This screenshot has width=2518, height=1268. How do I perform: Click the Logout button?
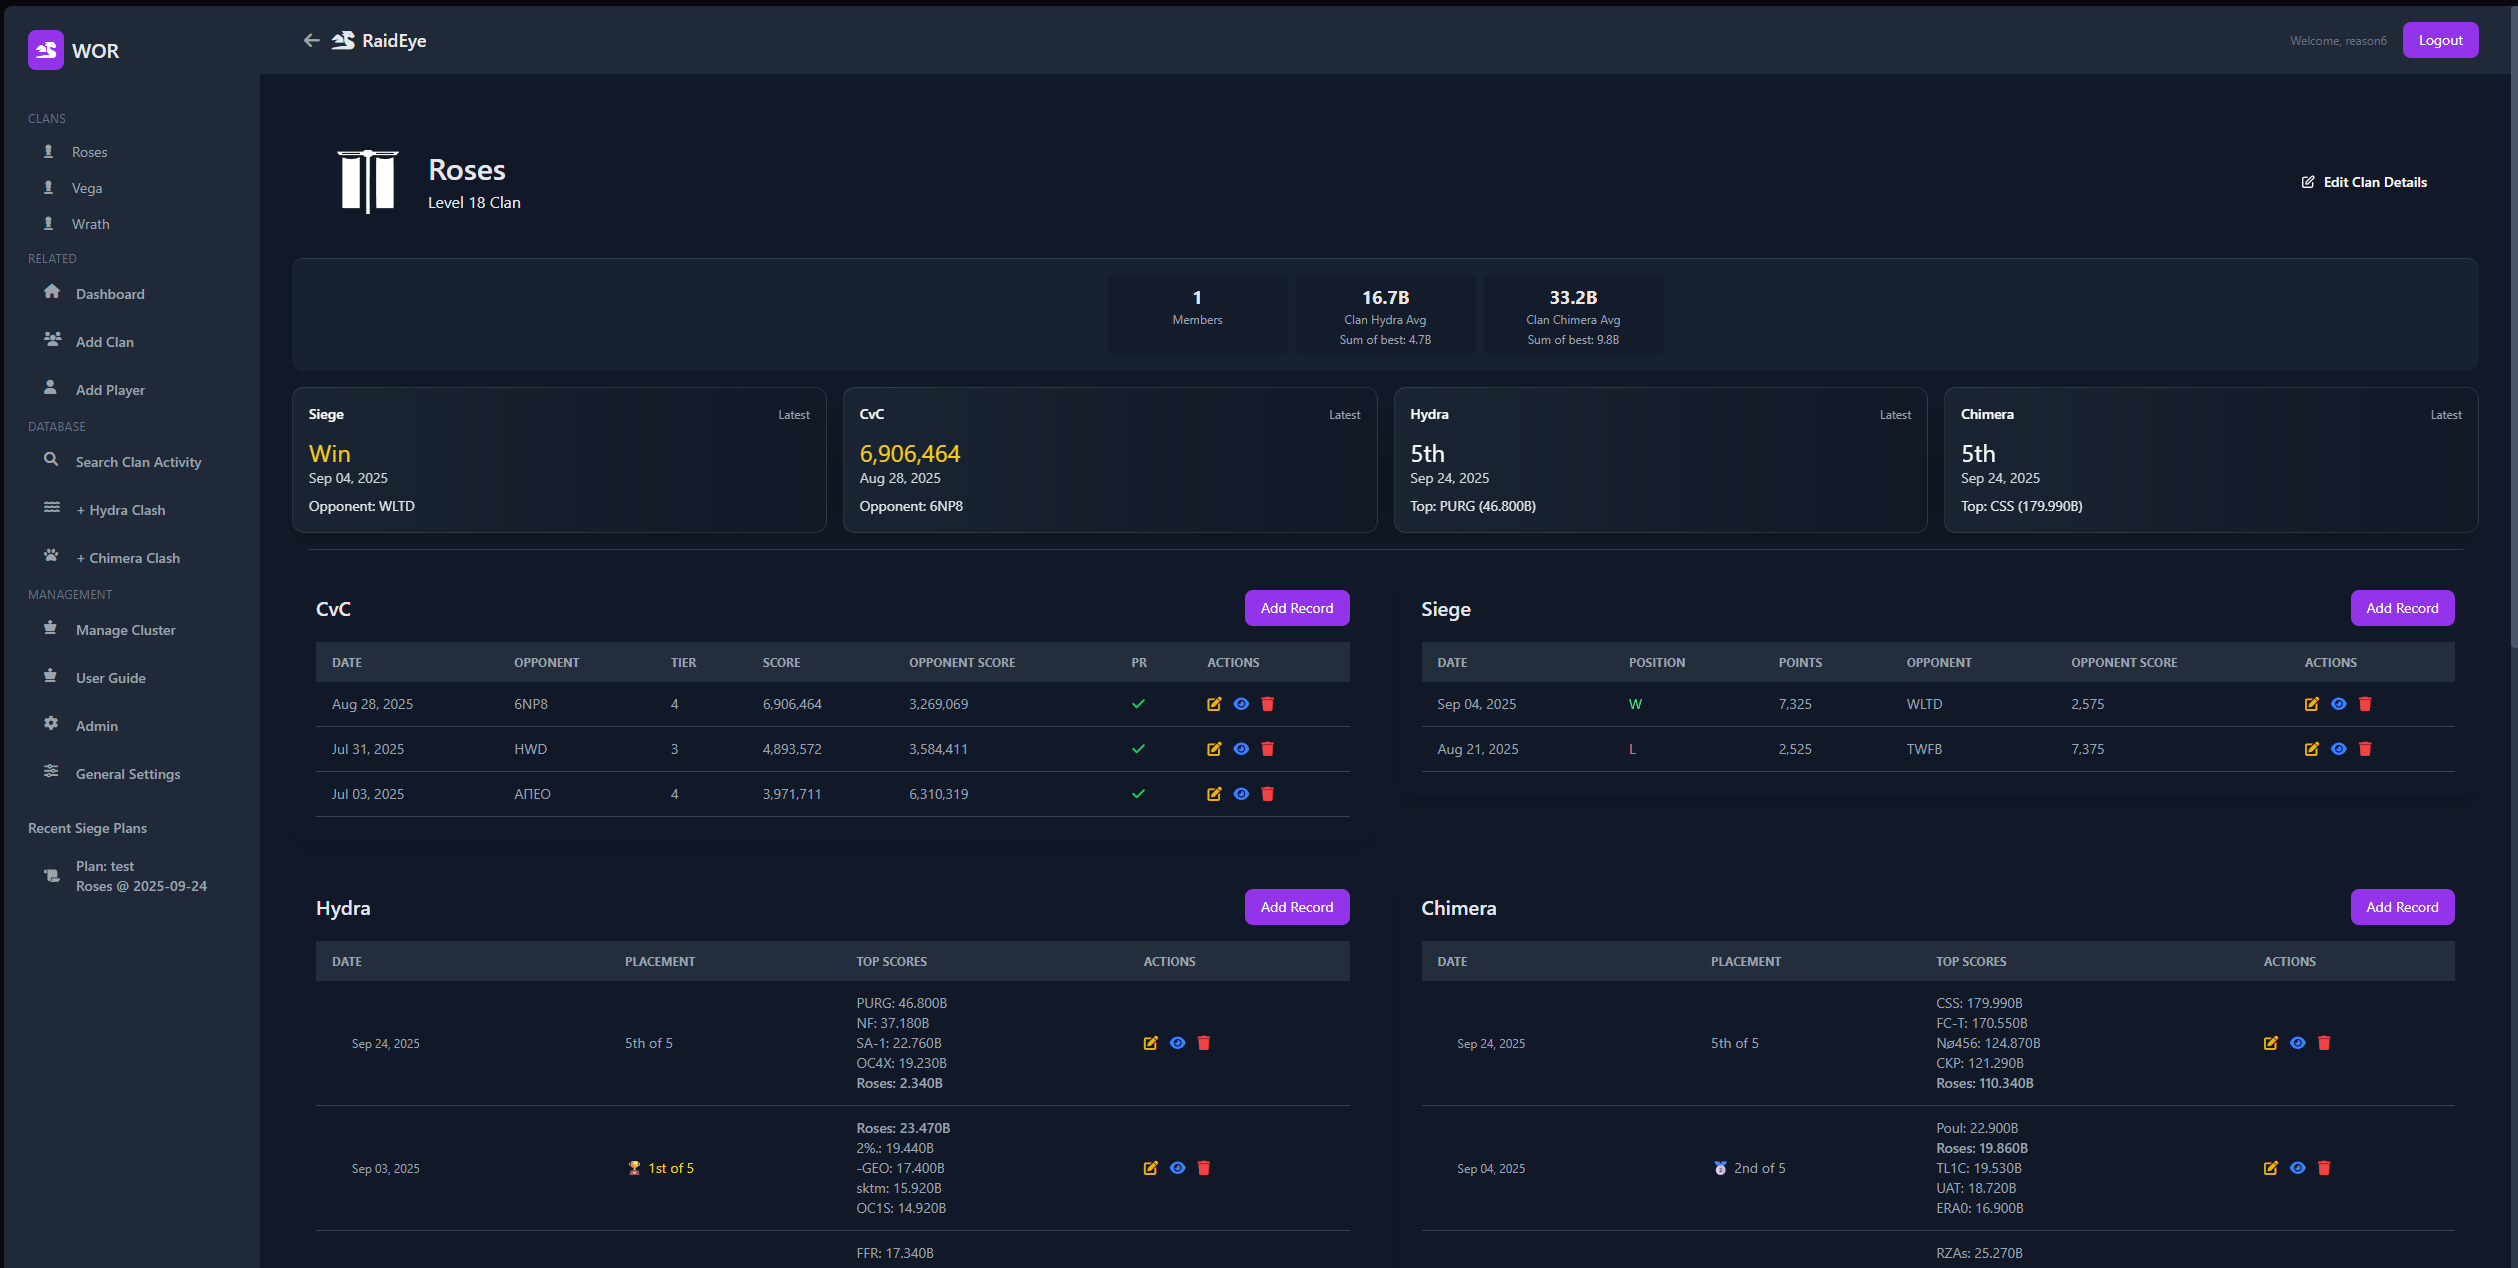pos(2440,39)
